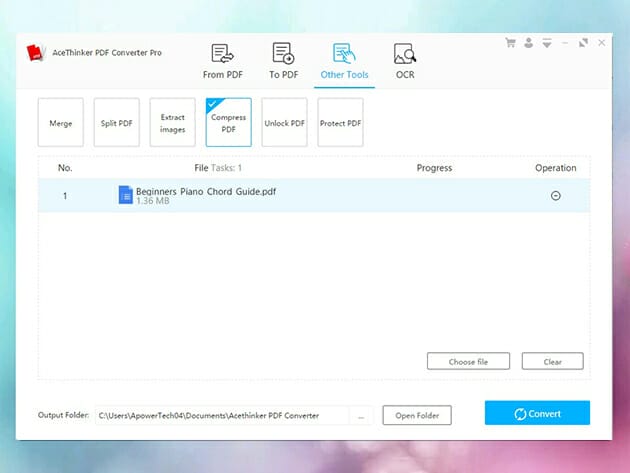
Task: Open the user account icon
Action: [x=528, y=43]
